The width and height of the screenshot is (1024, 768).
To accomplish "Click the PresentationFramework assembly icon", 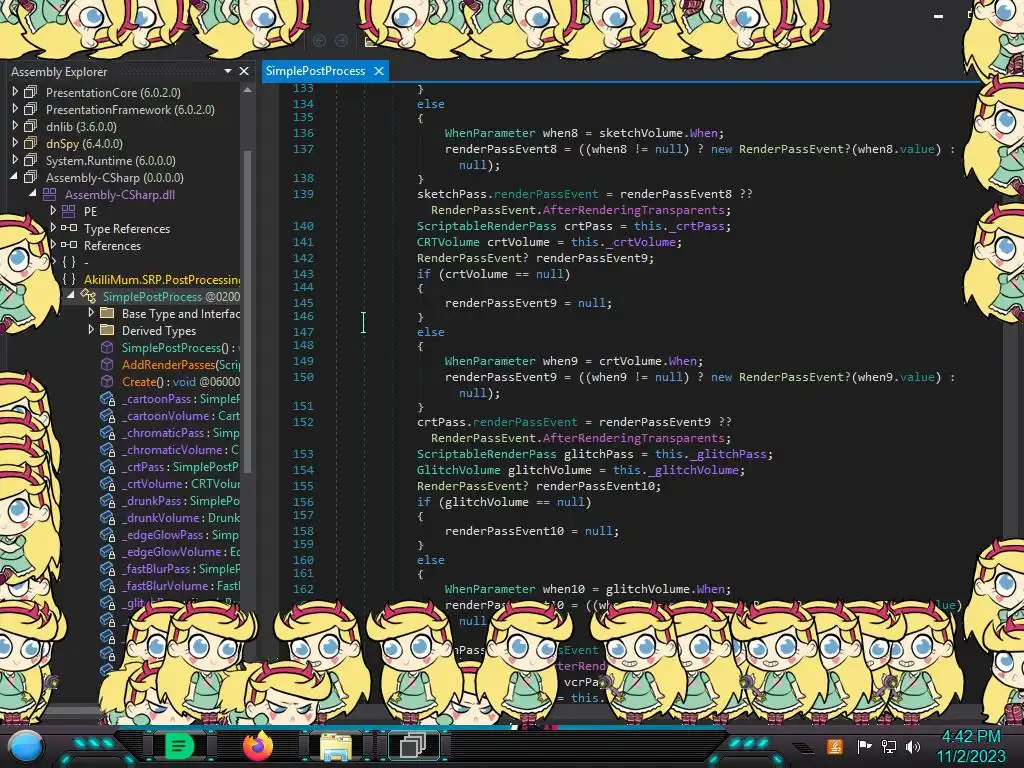I will click(30, 109).
